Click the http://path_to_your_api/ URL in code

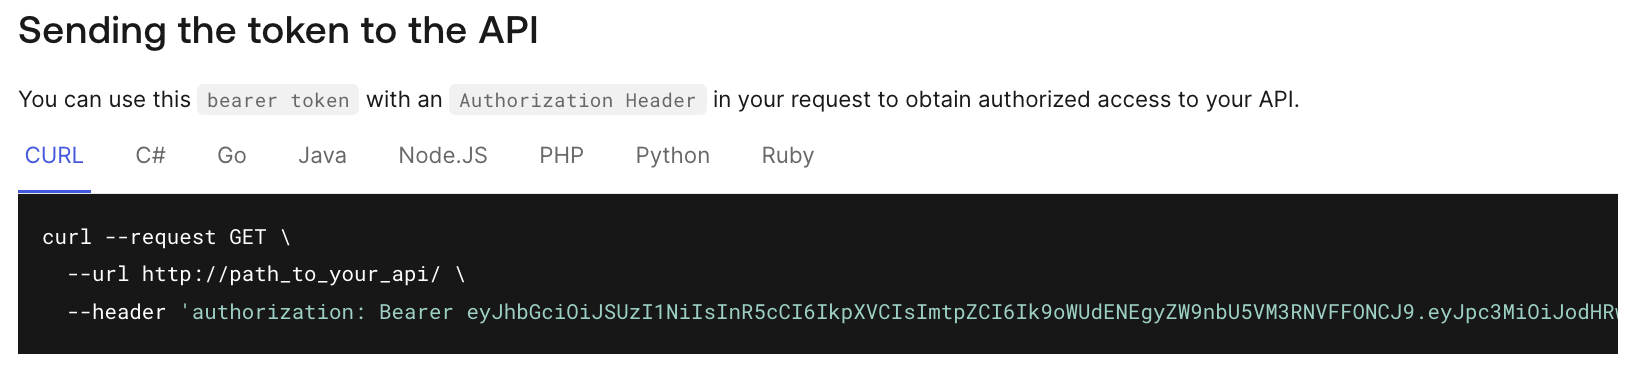coord(291,274)
